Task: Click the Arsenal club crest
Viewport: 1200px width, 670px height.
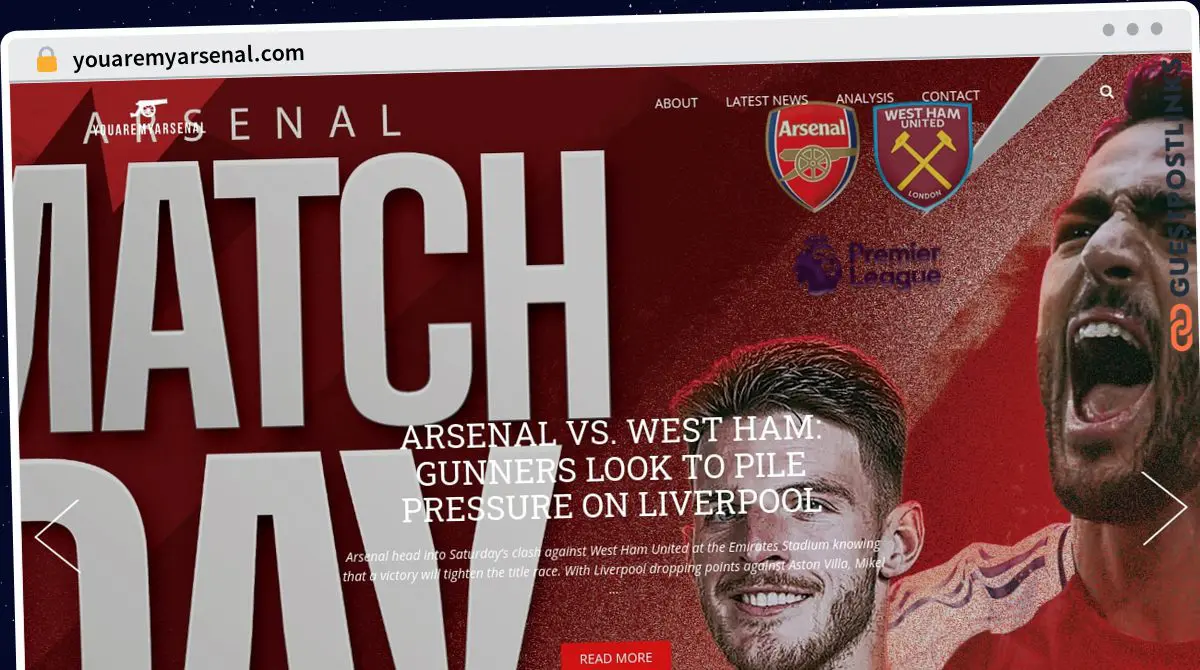Action: (812, 156)
